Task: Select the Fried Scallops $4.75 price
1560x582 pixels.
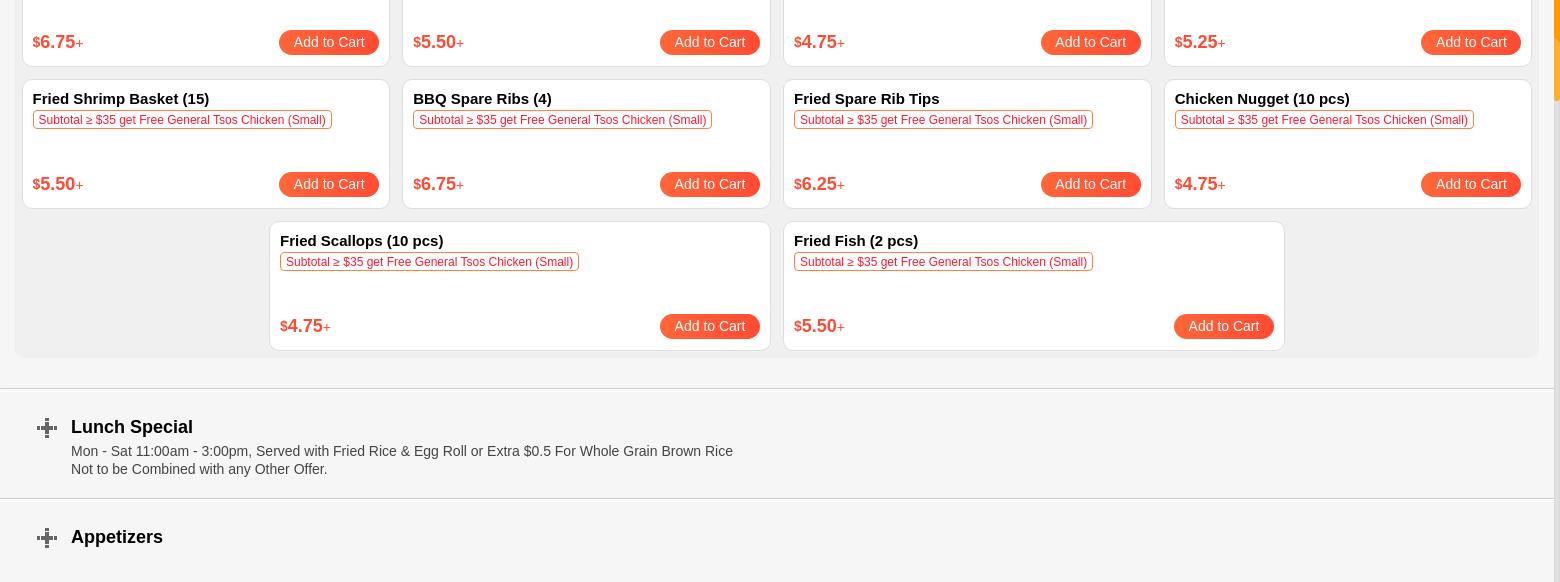Action: [305, 326]
